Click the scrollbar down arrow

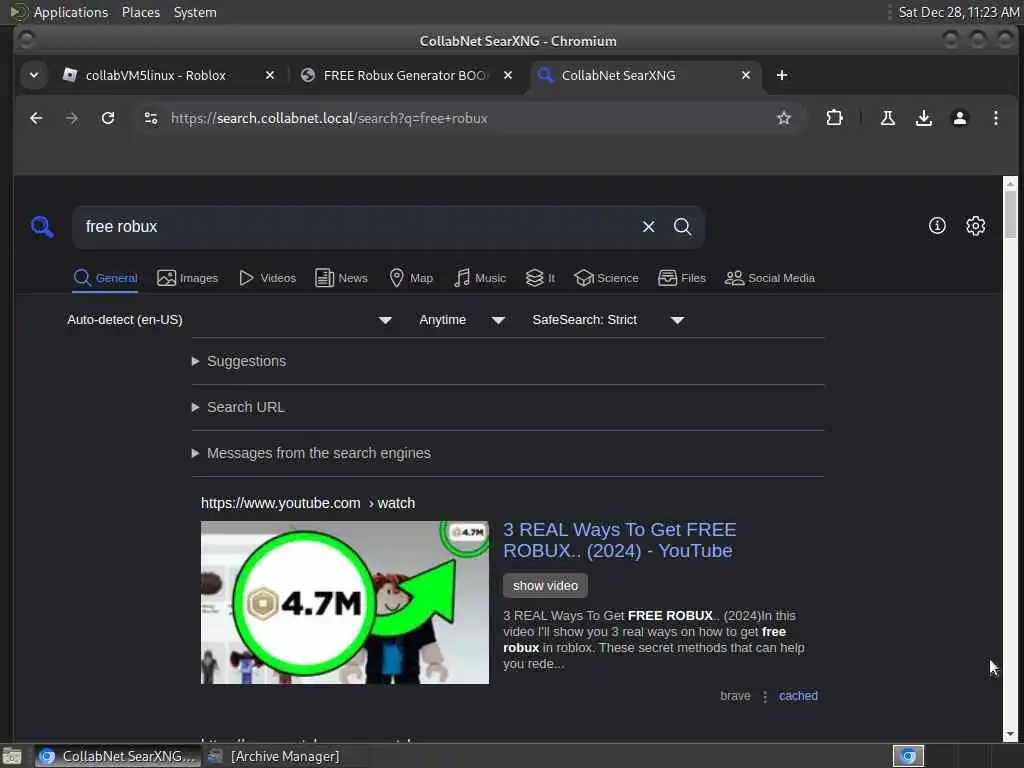pyautogui.click(x=1010, y=734)
